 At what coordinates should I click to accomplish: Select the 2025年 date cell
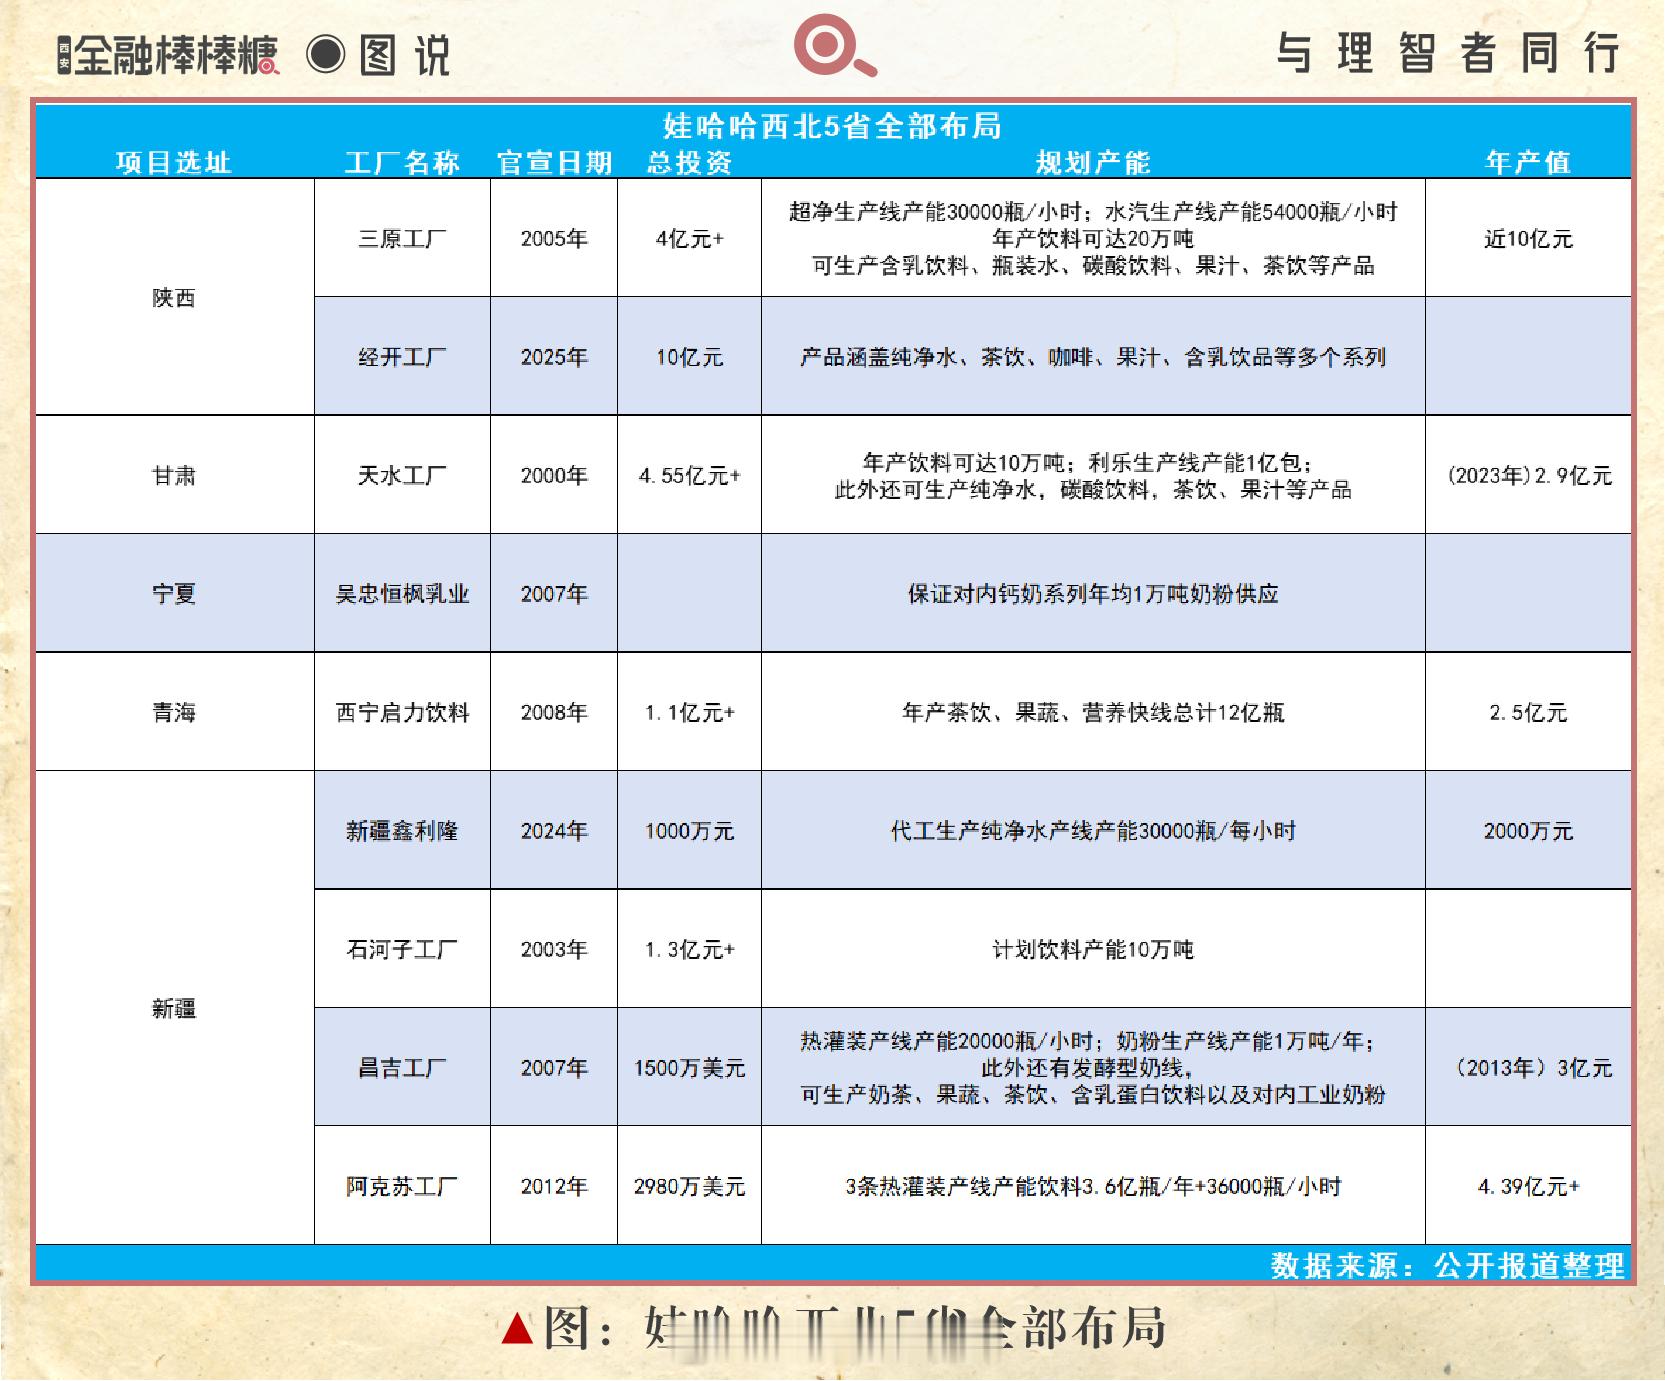pyautogui.click(x=554, y=357)
